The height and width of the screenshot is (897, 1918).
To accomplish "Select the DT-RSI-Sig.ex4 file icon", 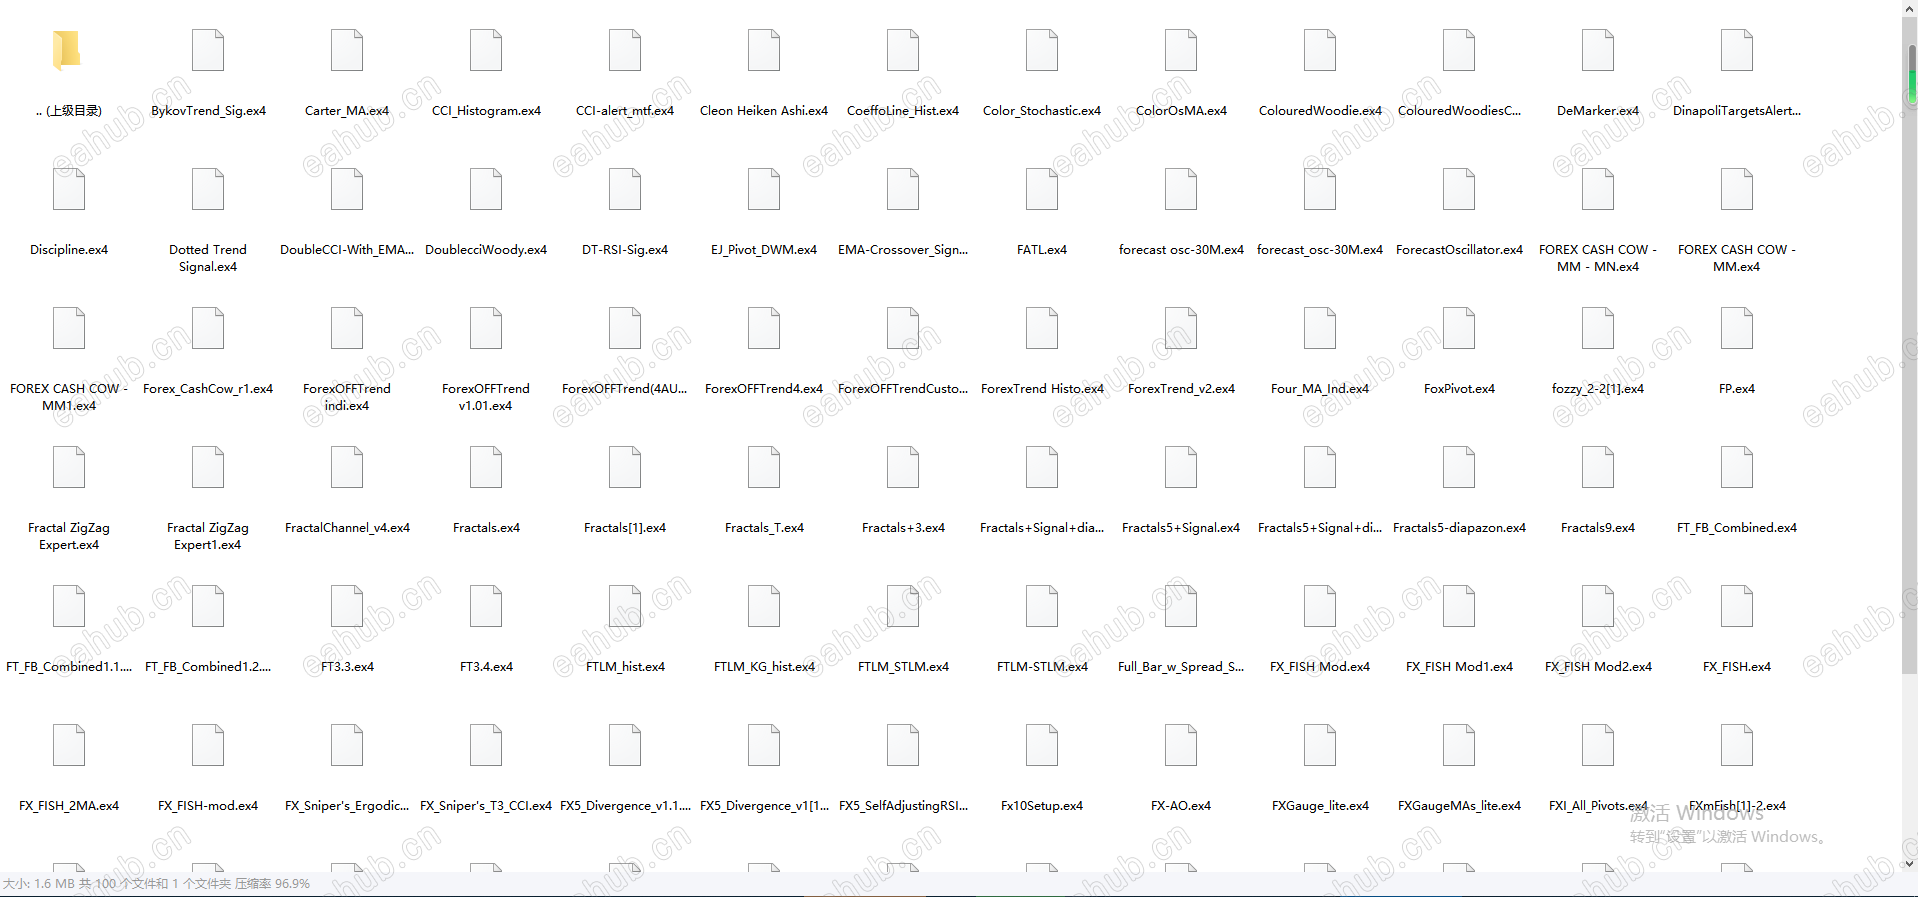I will point(625,189).
